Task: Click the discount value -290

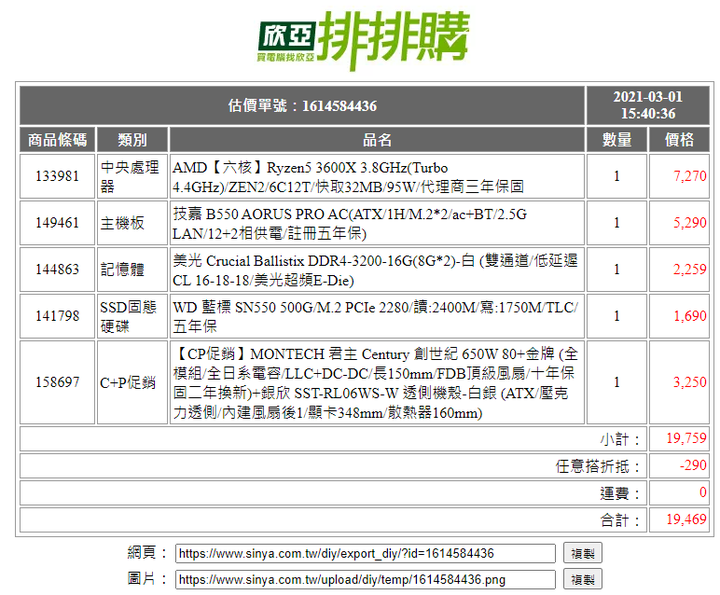Action: pos(693,465)
